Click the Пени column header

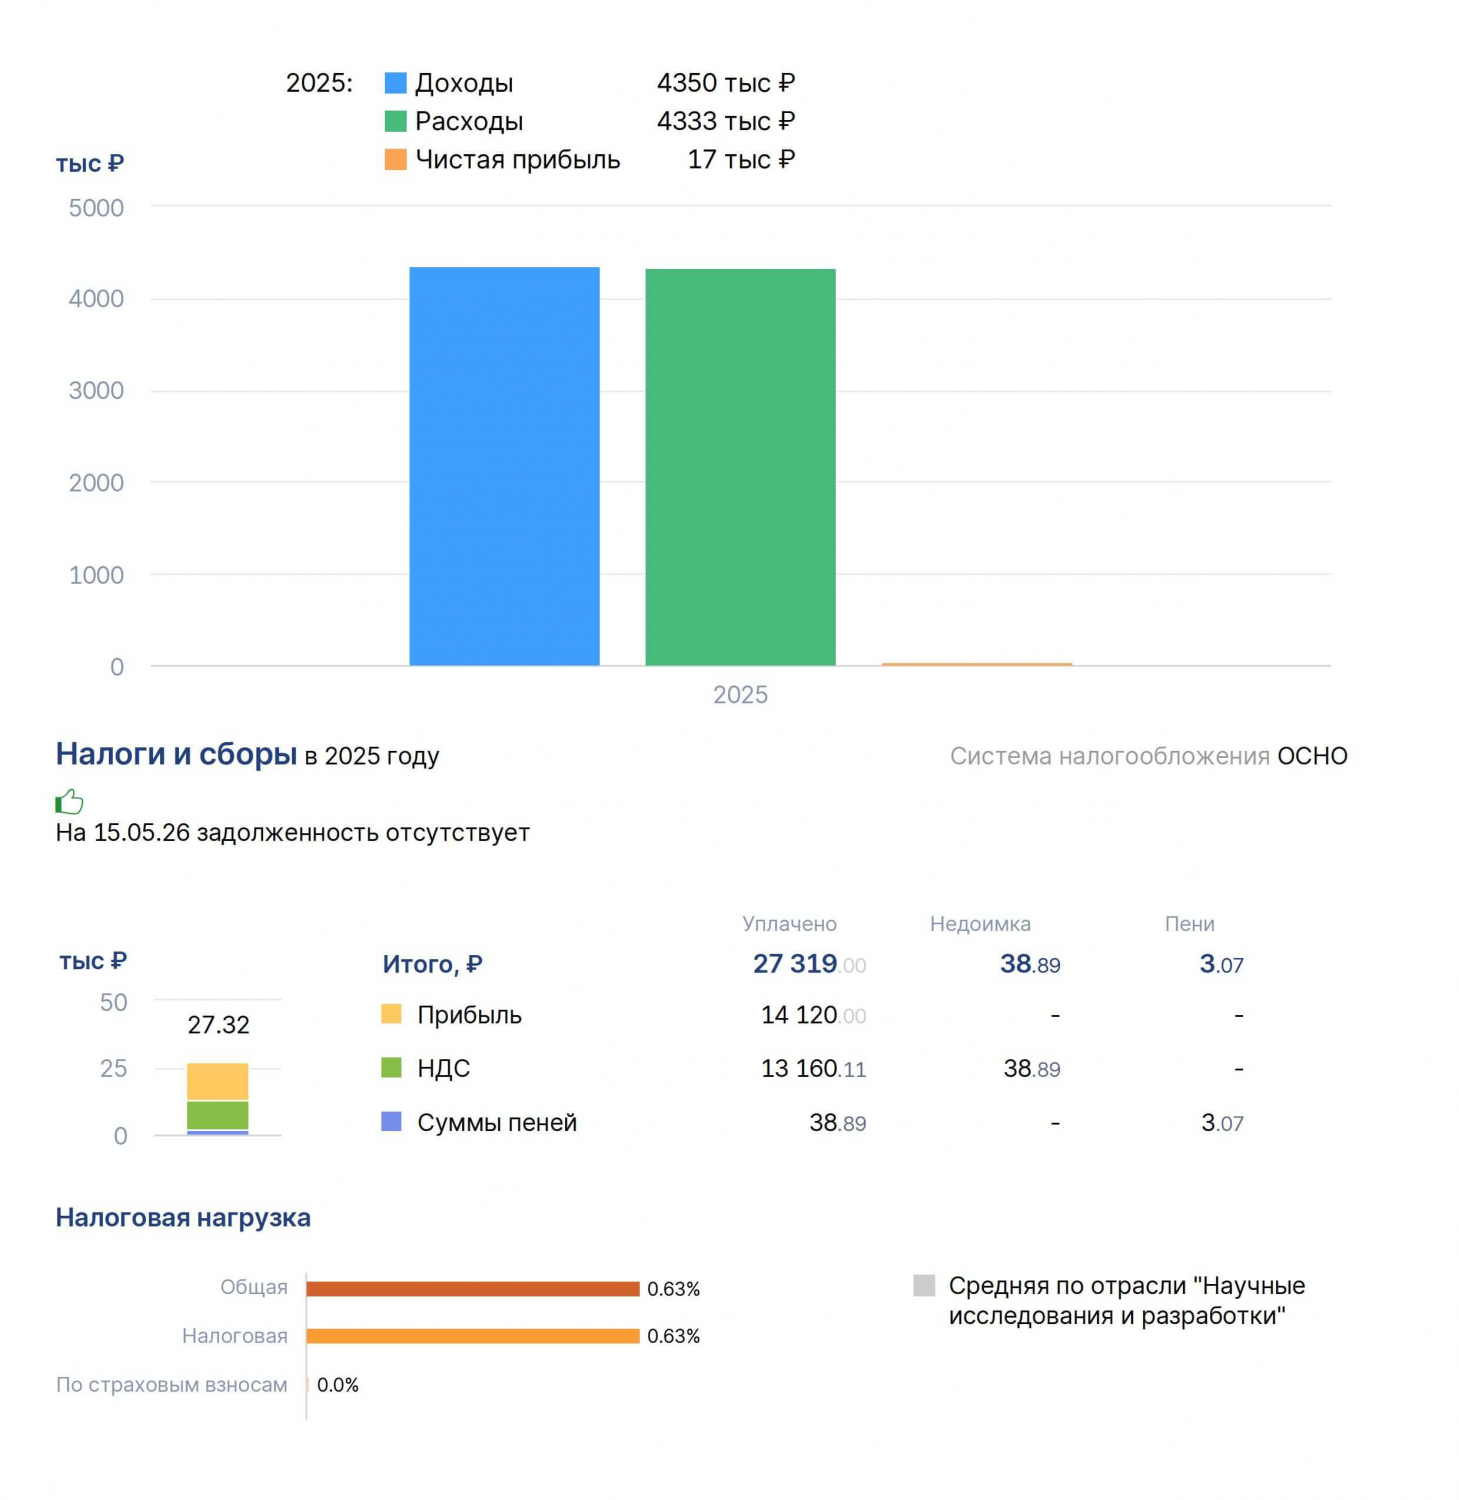coord(1190,924)
